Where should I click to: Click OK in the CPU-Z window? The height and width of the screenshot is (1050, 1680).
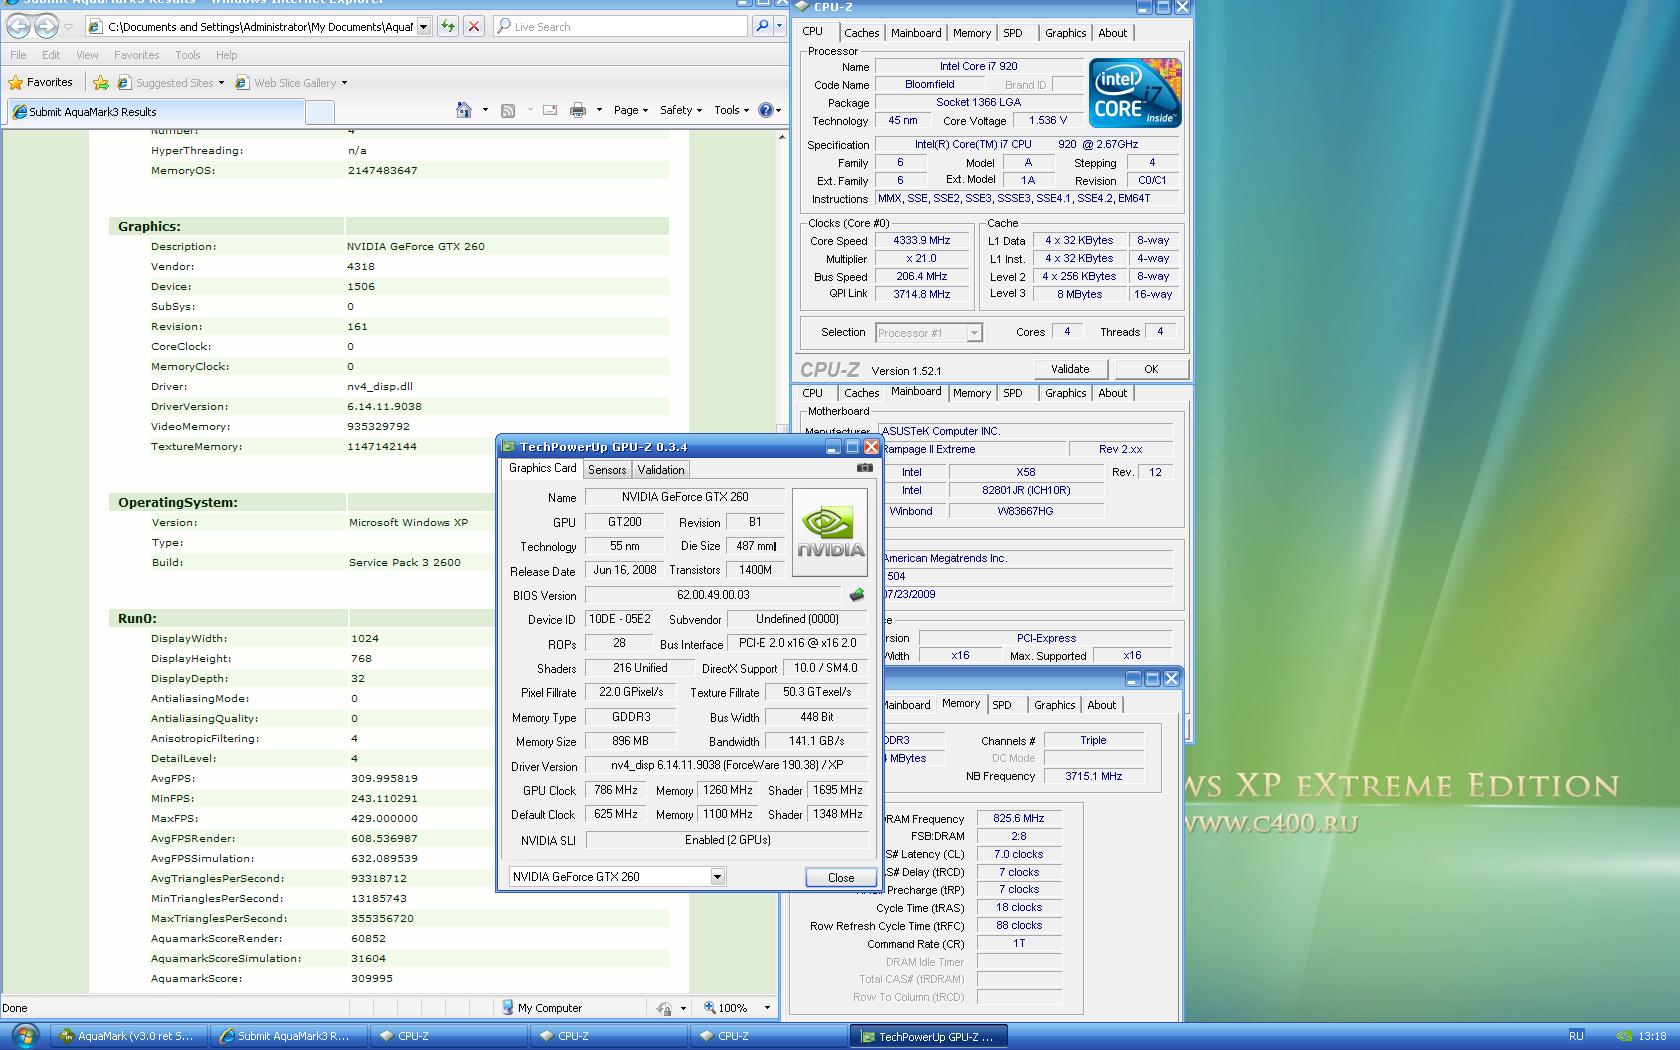[x=1151, y=369]
